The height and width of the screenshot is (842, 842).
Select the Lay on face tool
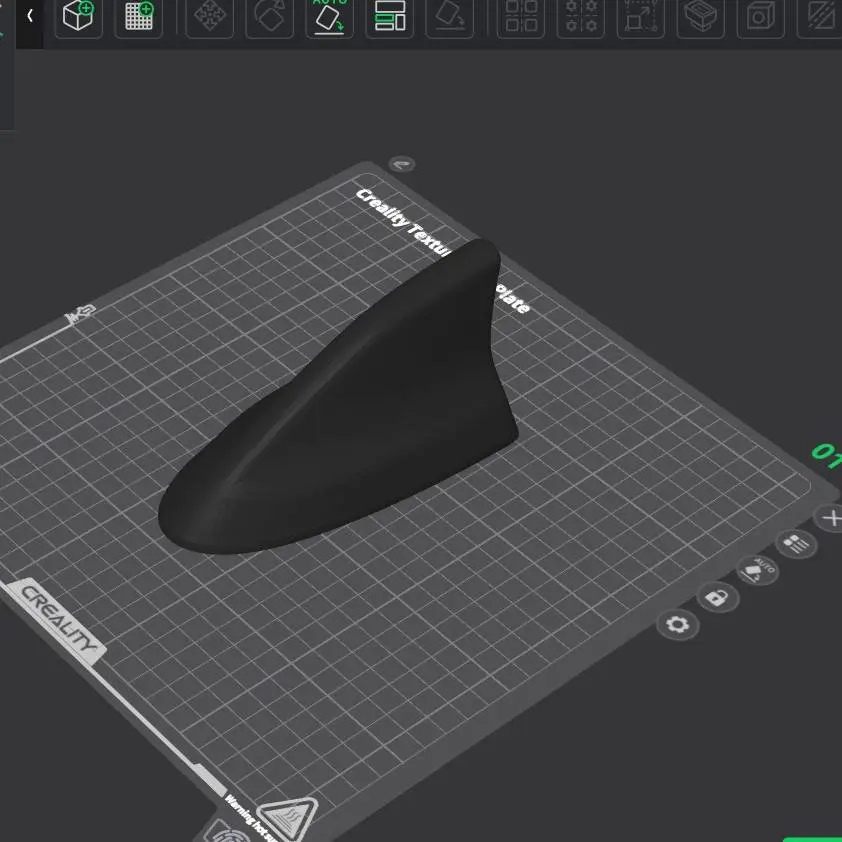tap(450, 16)
